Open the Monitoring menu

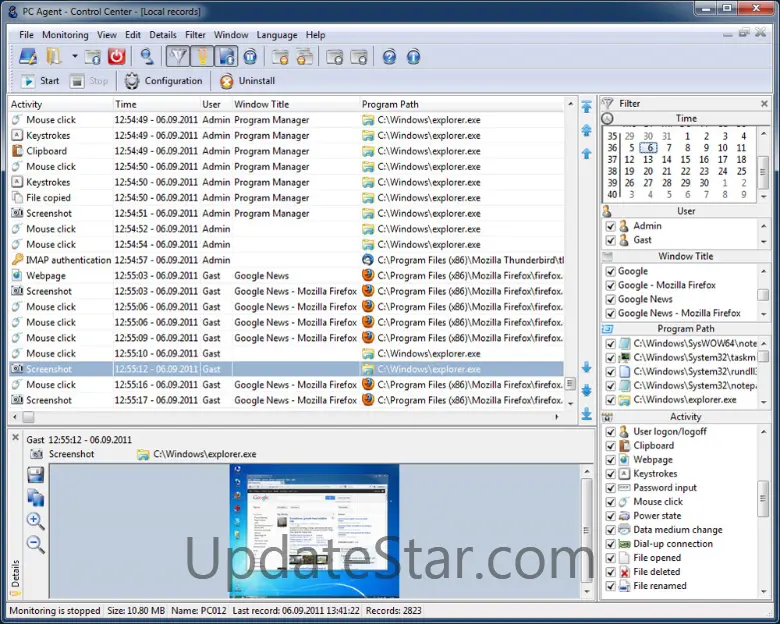point(65,35)
